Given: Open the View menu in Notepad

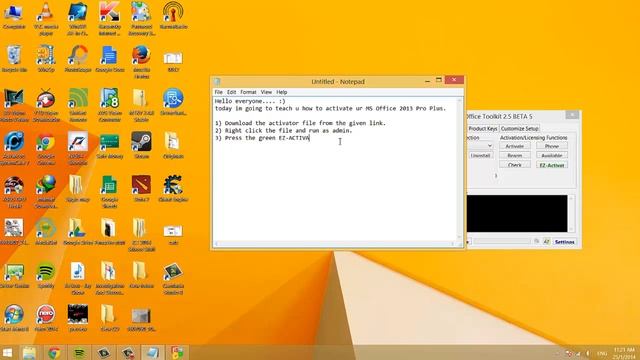Looking at the screenshot, I should pyautogui.click(x=266, y=92).
